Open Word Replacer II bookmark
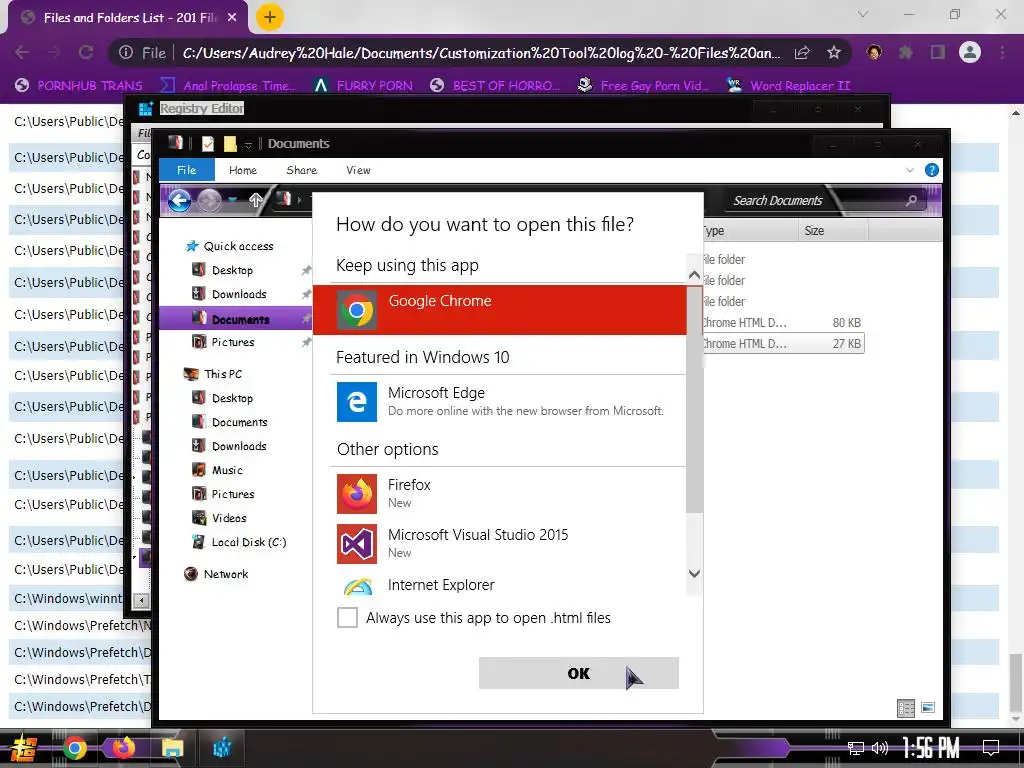 pyautogui.click(x=789, y=86)
